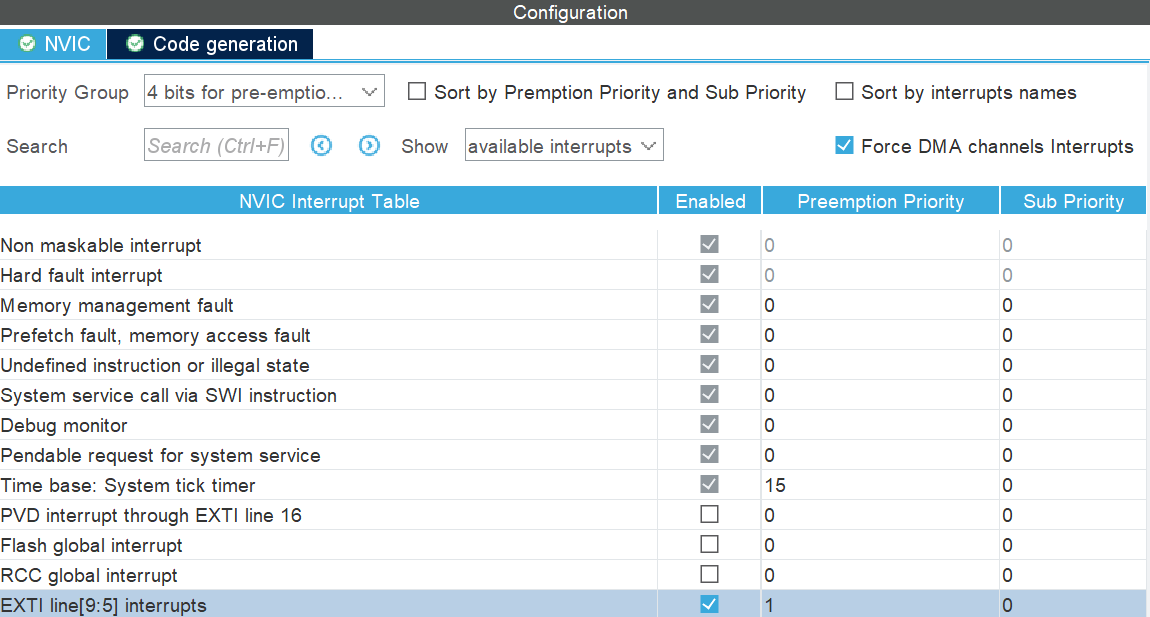Switch to the NVIC tab

pos(54,44)
